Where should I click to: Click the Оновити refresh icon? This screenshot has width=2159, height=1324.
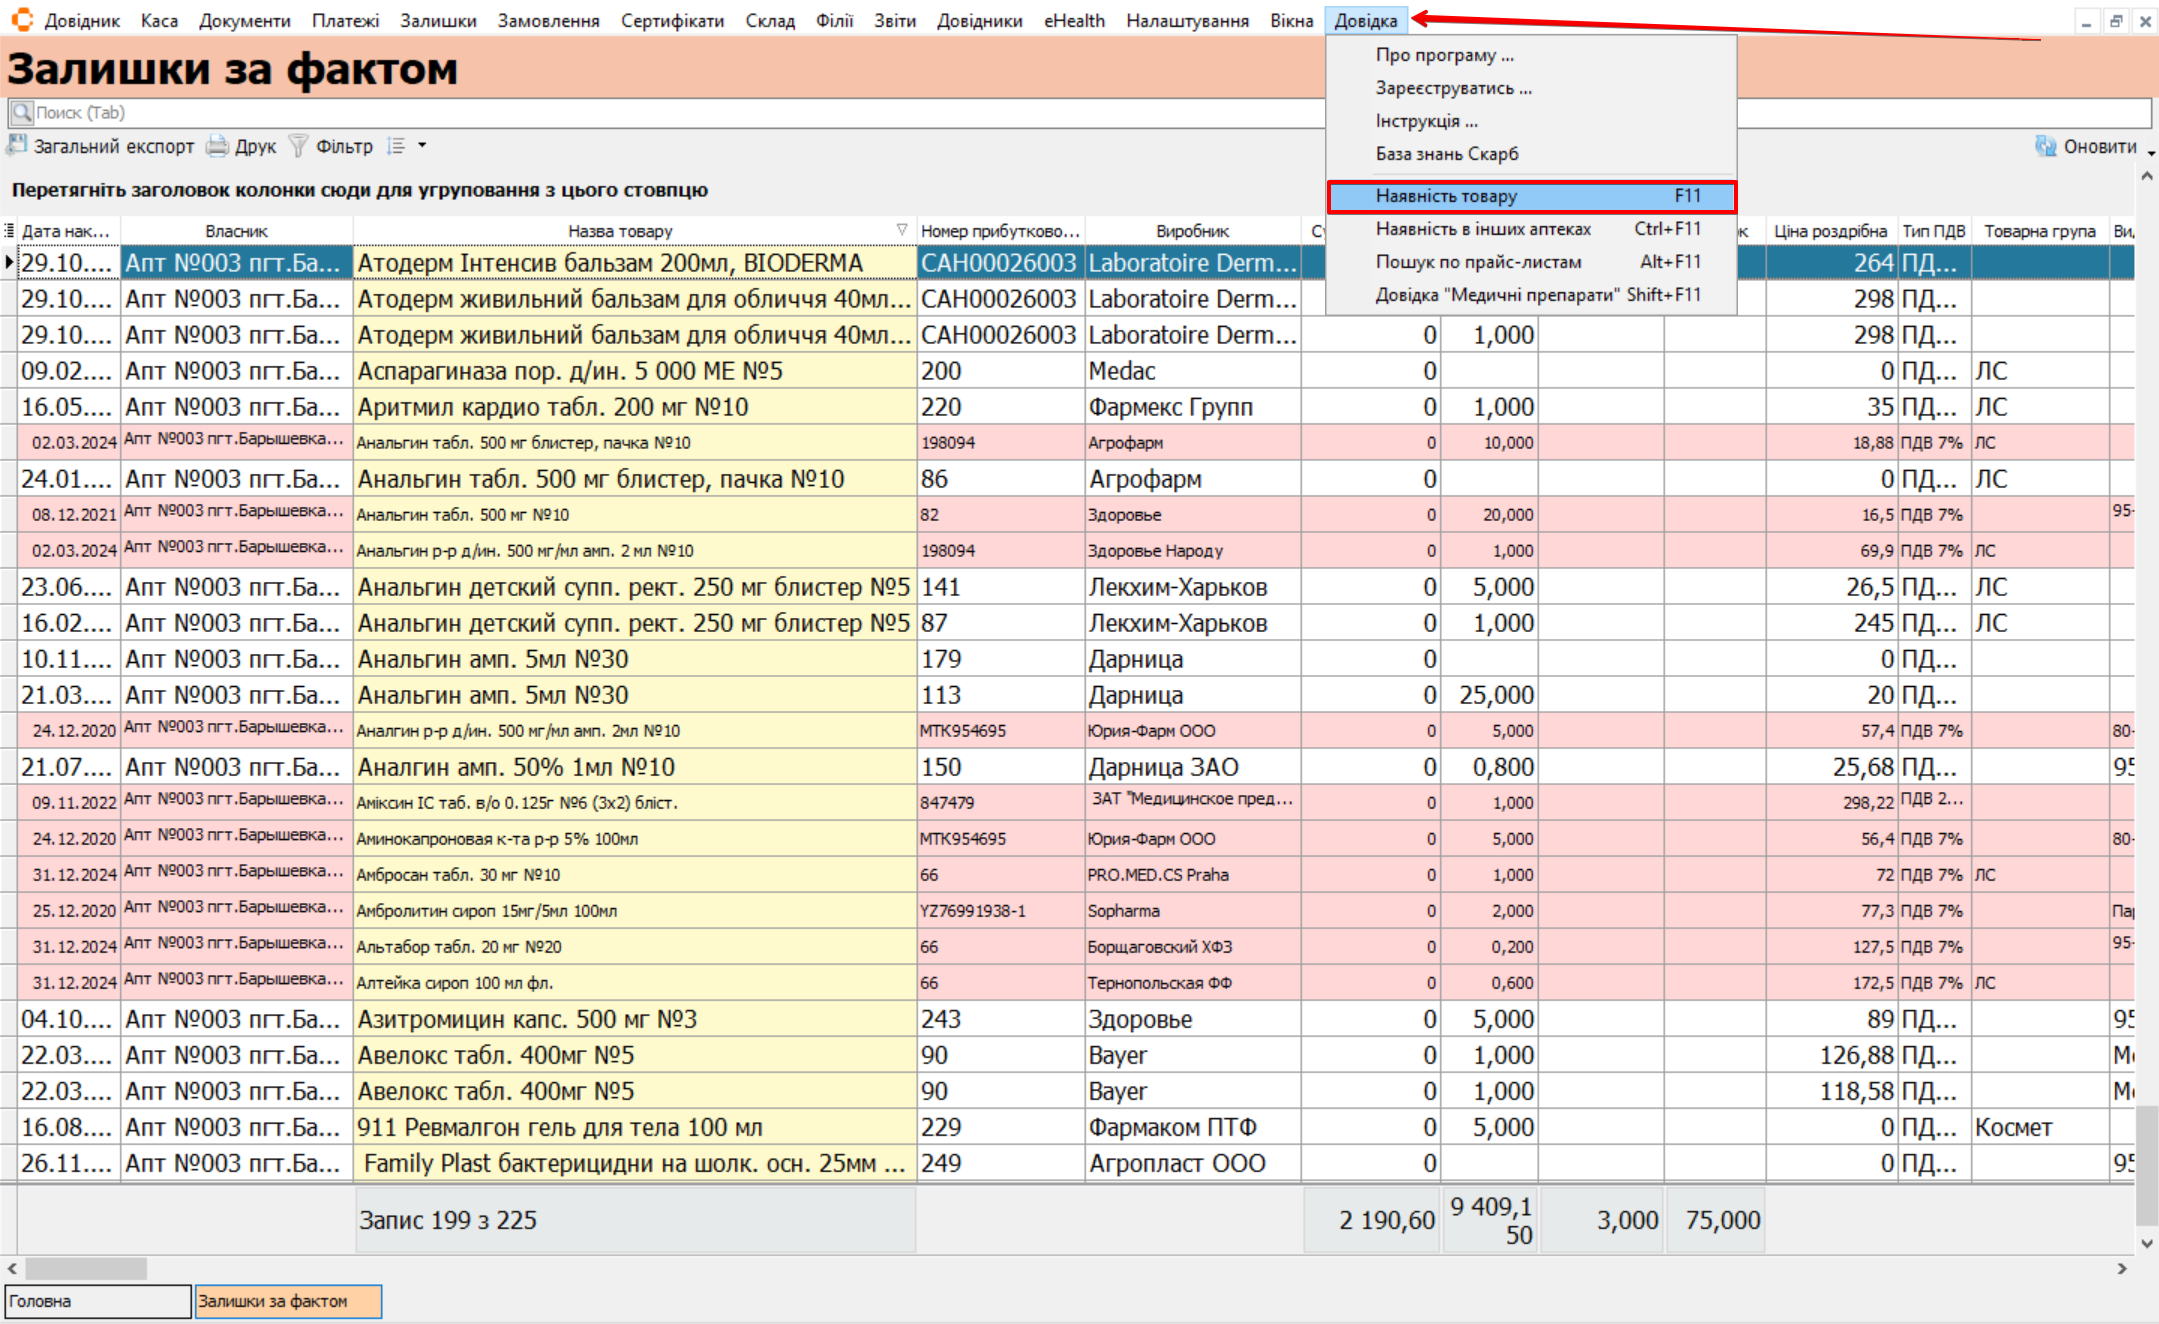click(2045, 146)
